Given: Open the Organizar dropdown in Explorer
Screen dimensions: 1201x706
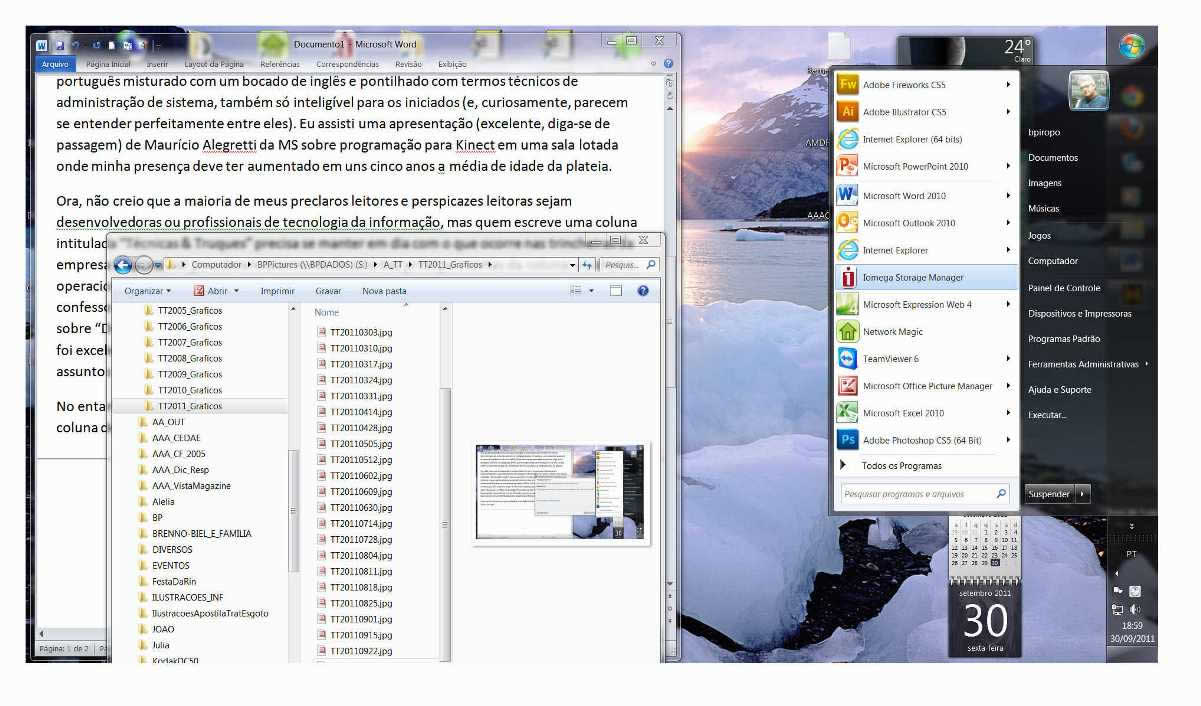Looking at the screenshot, I should click(148, 291).
